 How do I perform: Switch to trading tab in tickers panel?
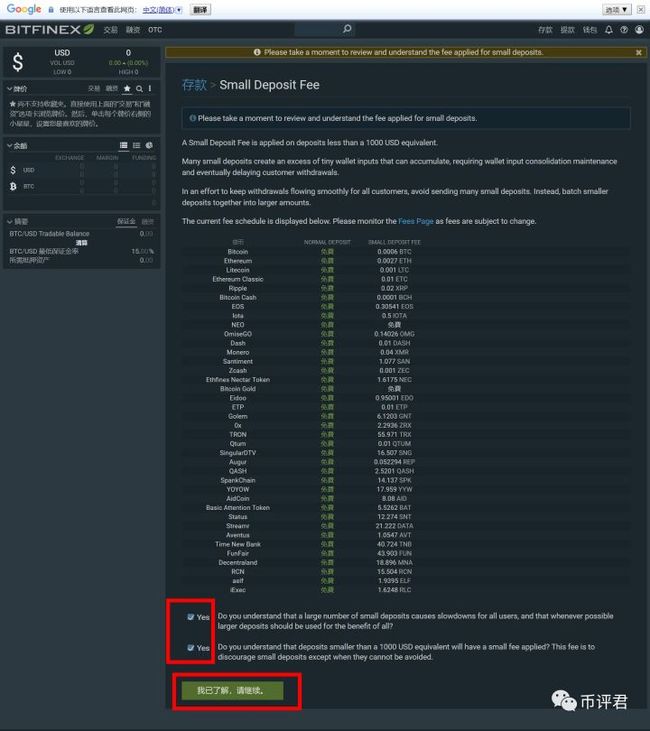pos(94,89)
